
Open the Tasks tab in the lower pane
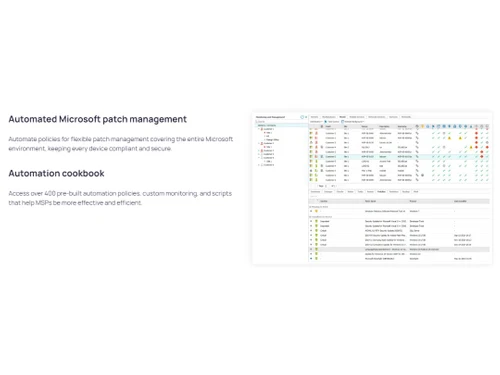360,192
